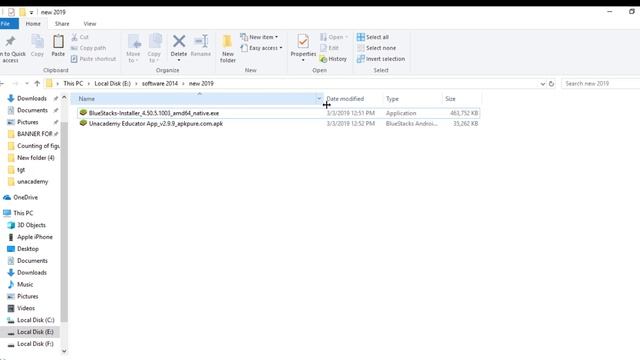Select the Unacademy Educator App apk file
The height and width of the screenshot is (360, 640).
click(x=278, y=124)
